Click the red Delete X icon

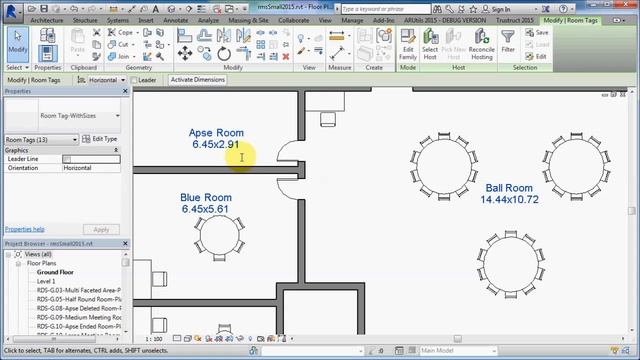(286, 57)
